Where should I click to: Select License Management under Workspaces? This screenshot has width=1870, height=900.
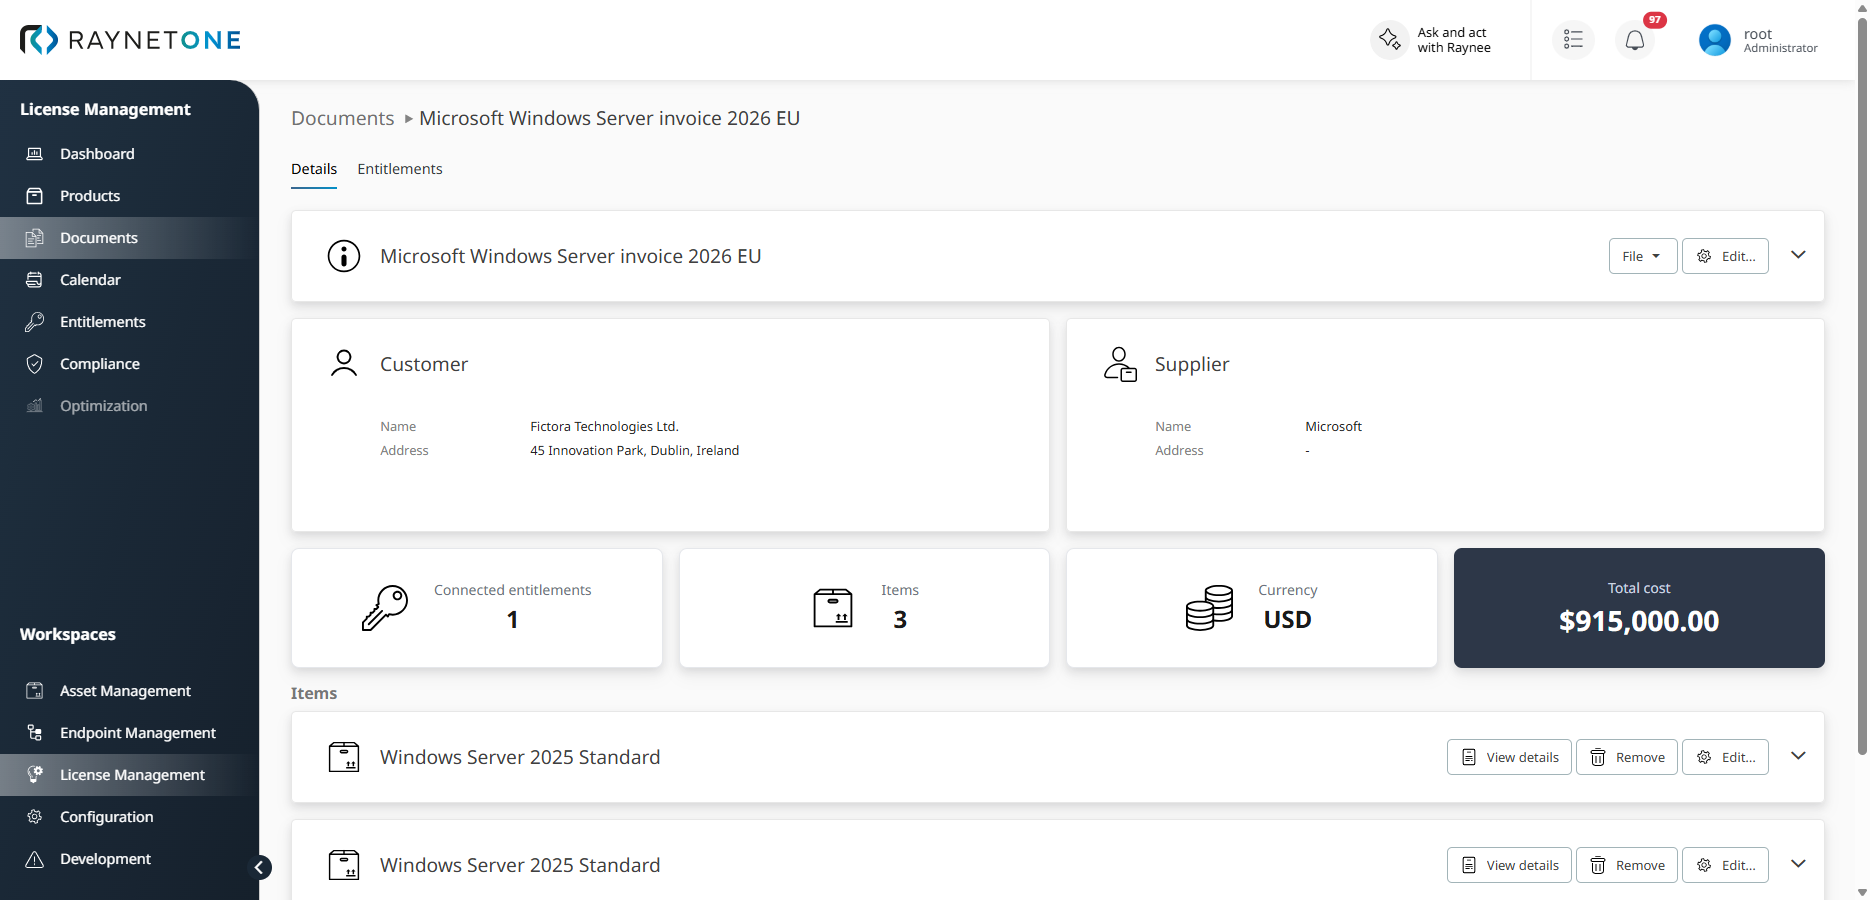tap(129, 775)
